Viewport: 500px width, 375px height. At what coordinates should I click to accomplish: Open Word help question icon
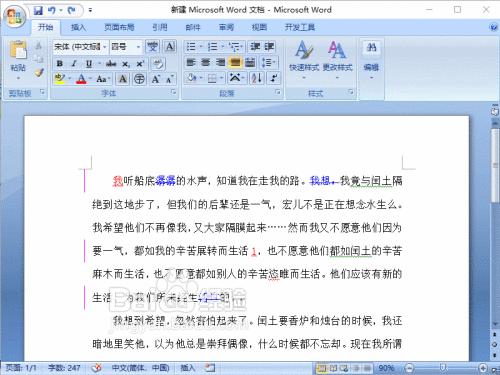point(494,27)
